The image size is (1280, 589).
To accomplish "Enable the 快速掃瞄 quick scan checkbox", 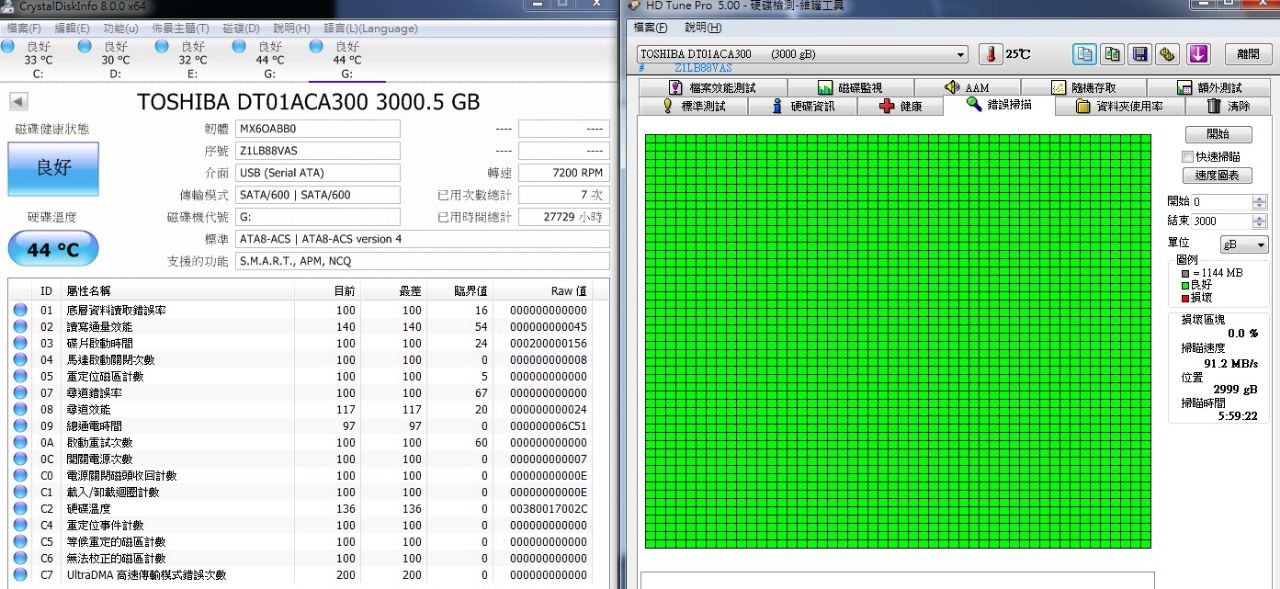I will pos(1188,156).
